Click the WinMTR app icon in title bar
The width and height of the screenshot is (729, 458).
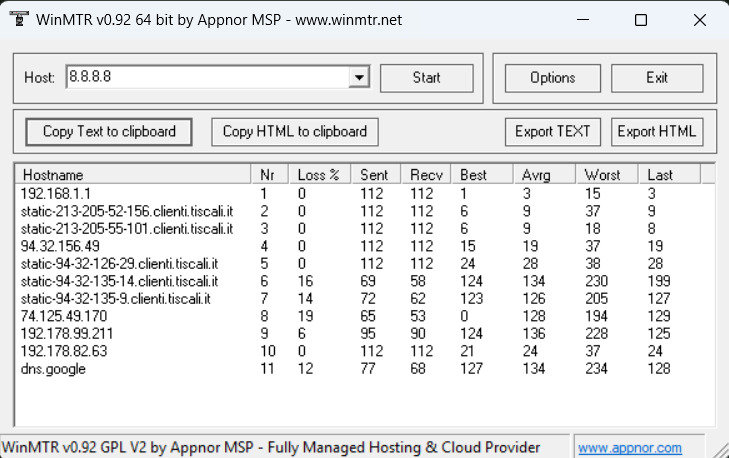coord(19,20)
